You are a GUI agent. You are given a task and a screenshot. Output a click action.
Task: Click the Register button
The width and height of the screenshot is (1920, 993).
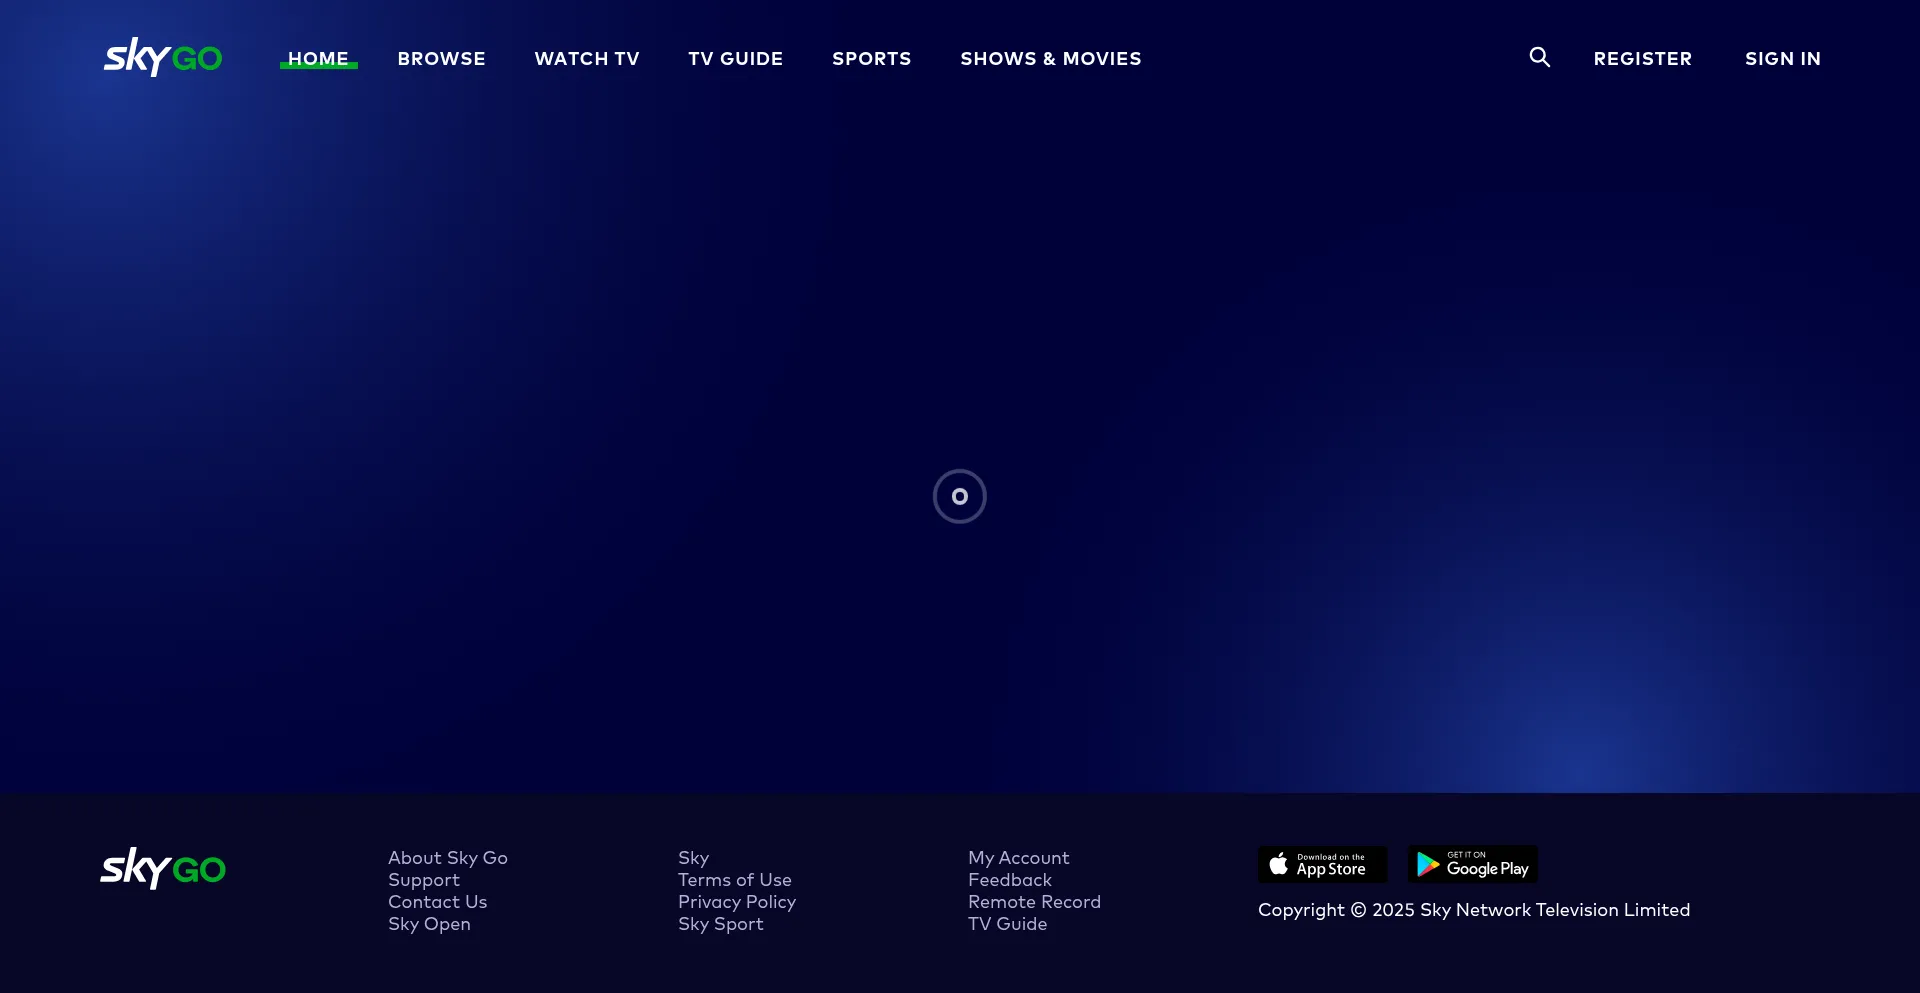click(x=1642, y=59)
